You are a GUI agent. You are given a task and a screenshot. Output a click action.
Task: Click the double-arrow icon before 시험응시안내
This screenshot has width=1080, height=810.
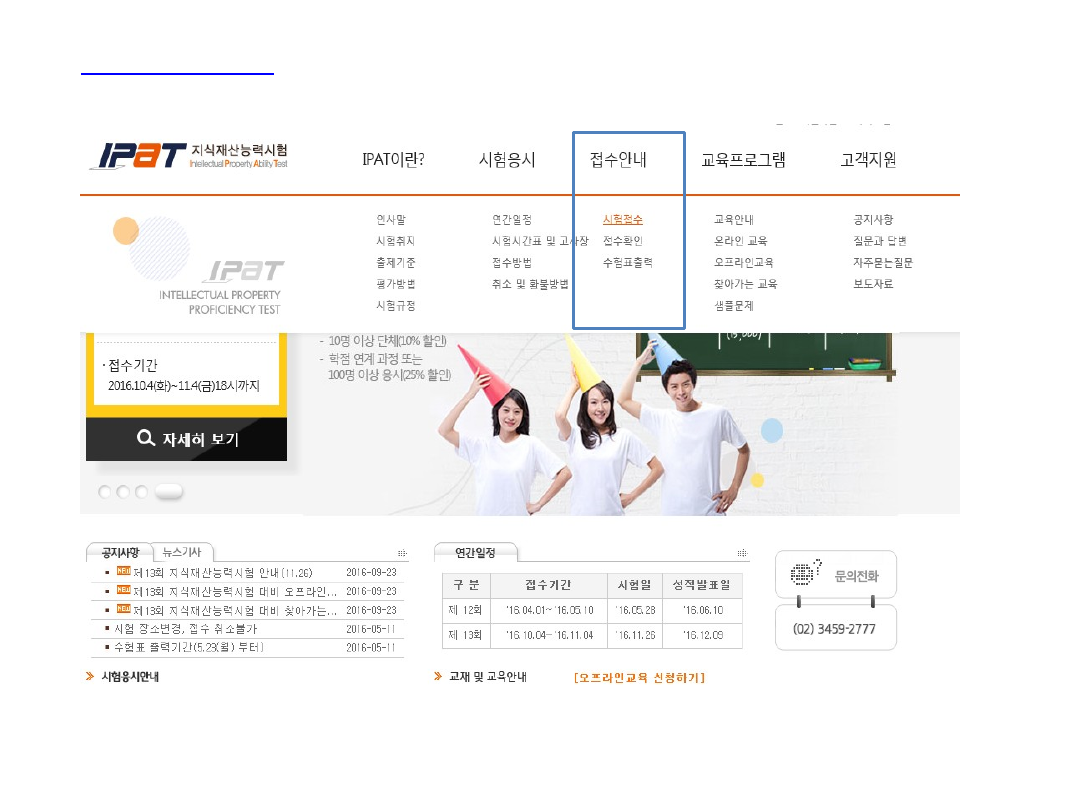[90, 676]
